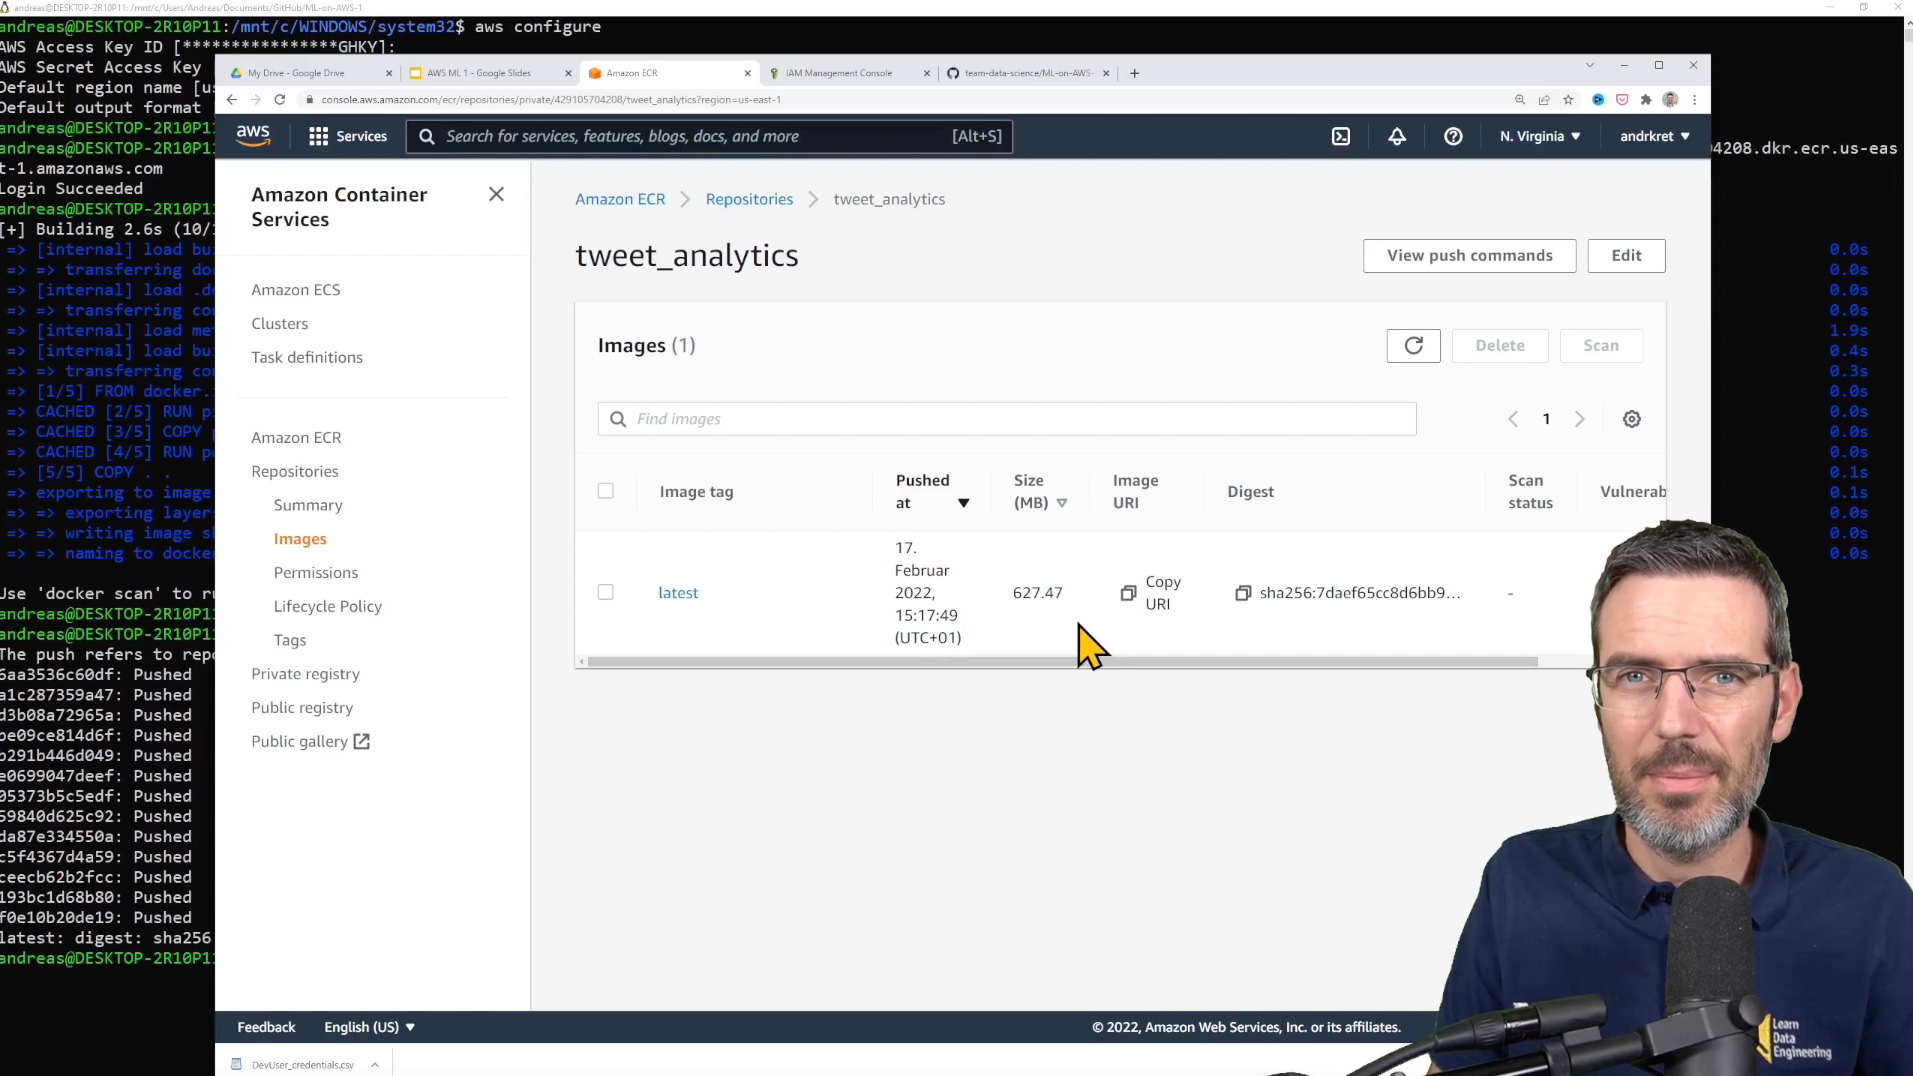
Task: Click the Delete images button
Action: tap(1500, 345)
